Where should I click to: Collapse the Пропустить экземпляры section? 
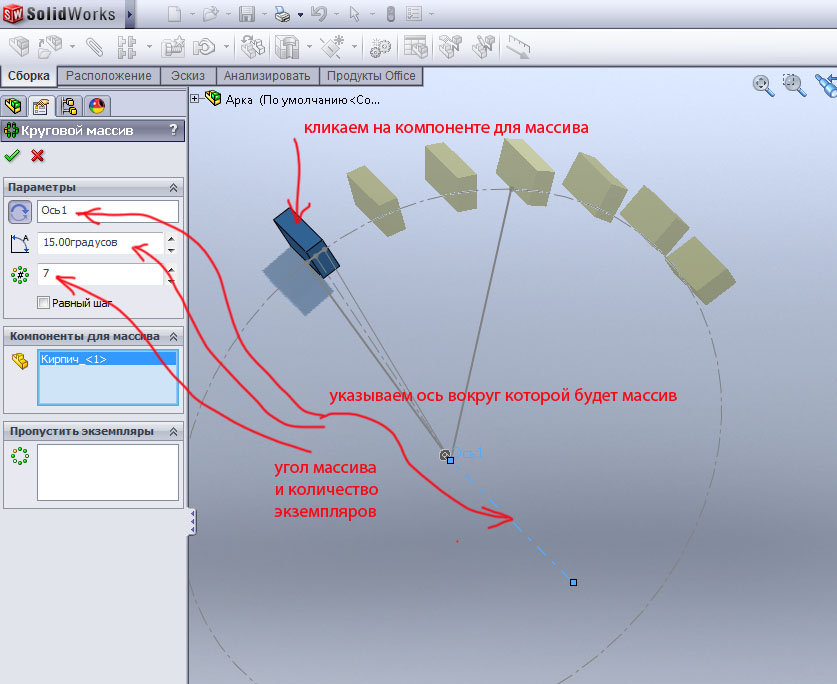tap(173, 431)
